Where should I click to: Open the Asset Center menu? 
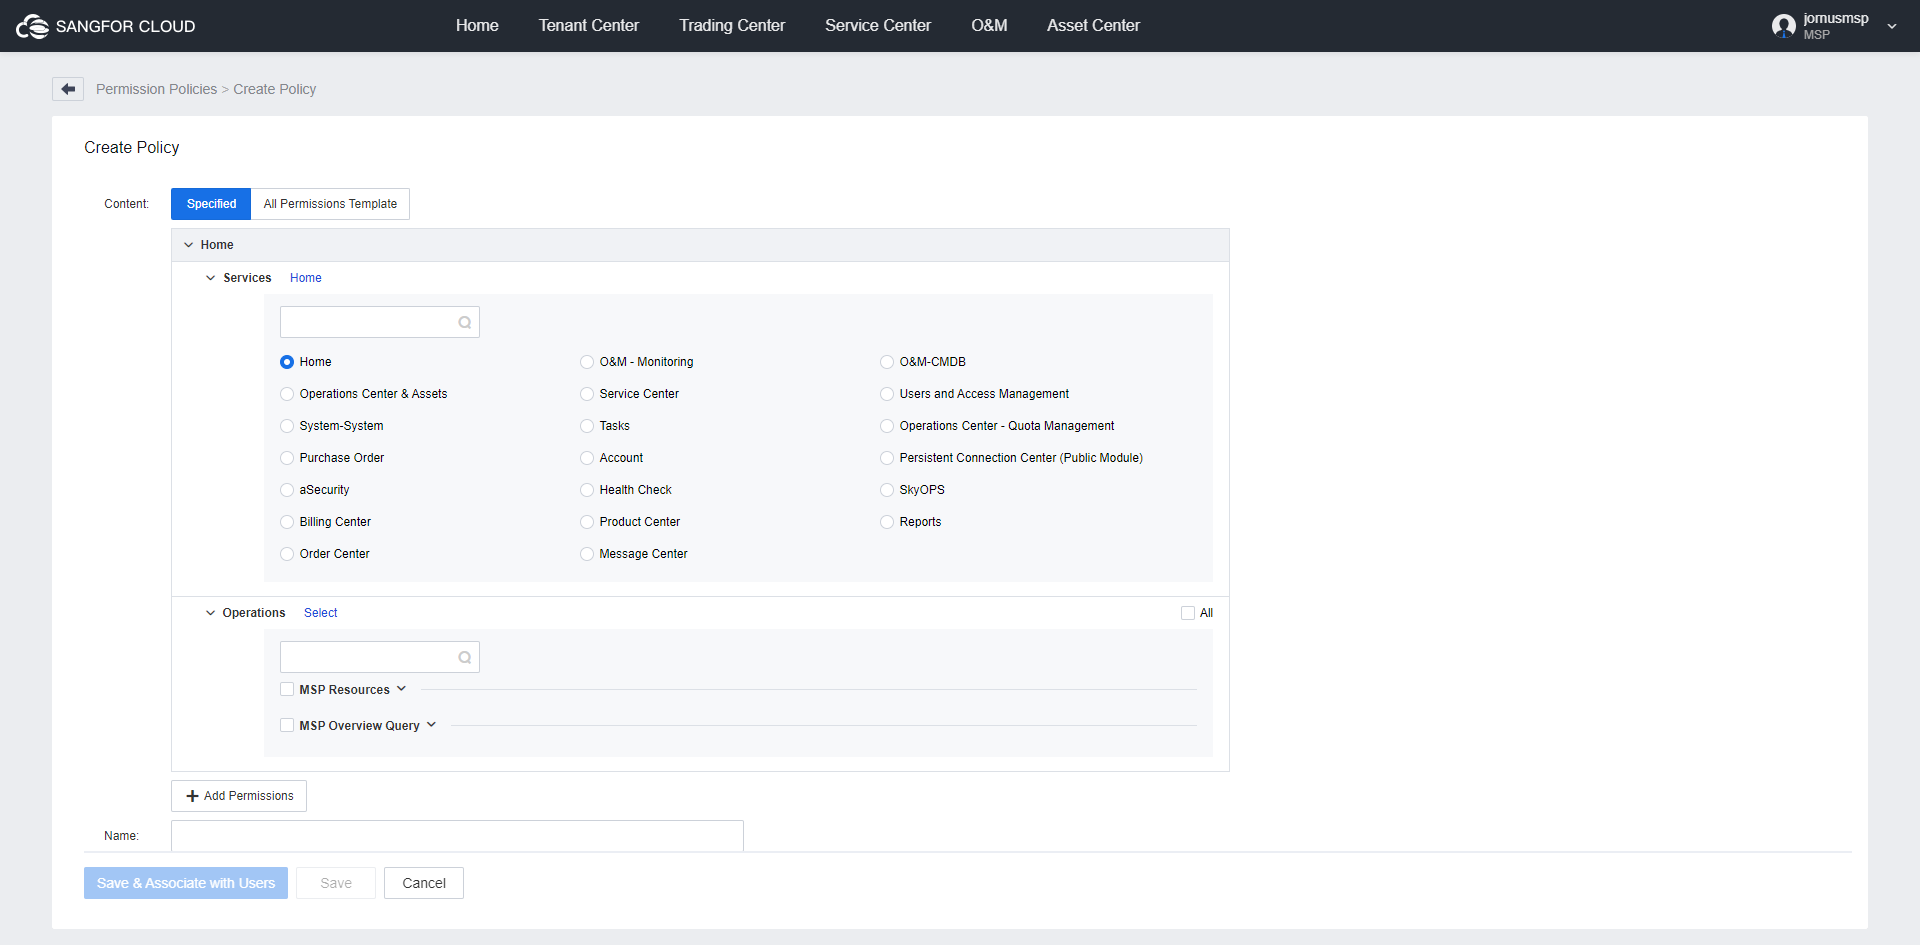[x=1093, y=26]
